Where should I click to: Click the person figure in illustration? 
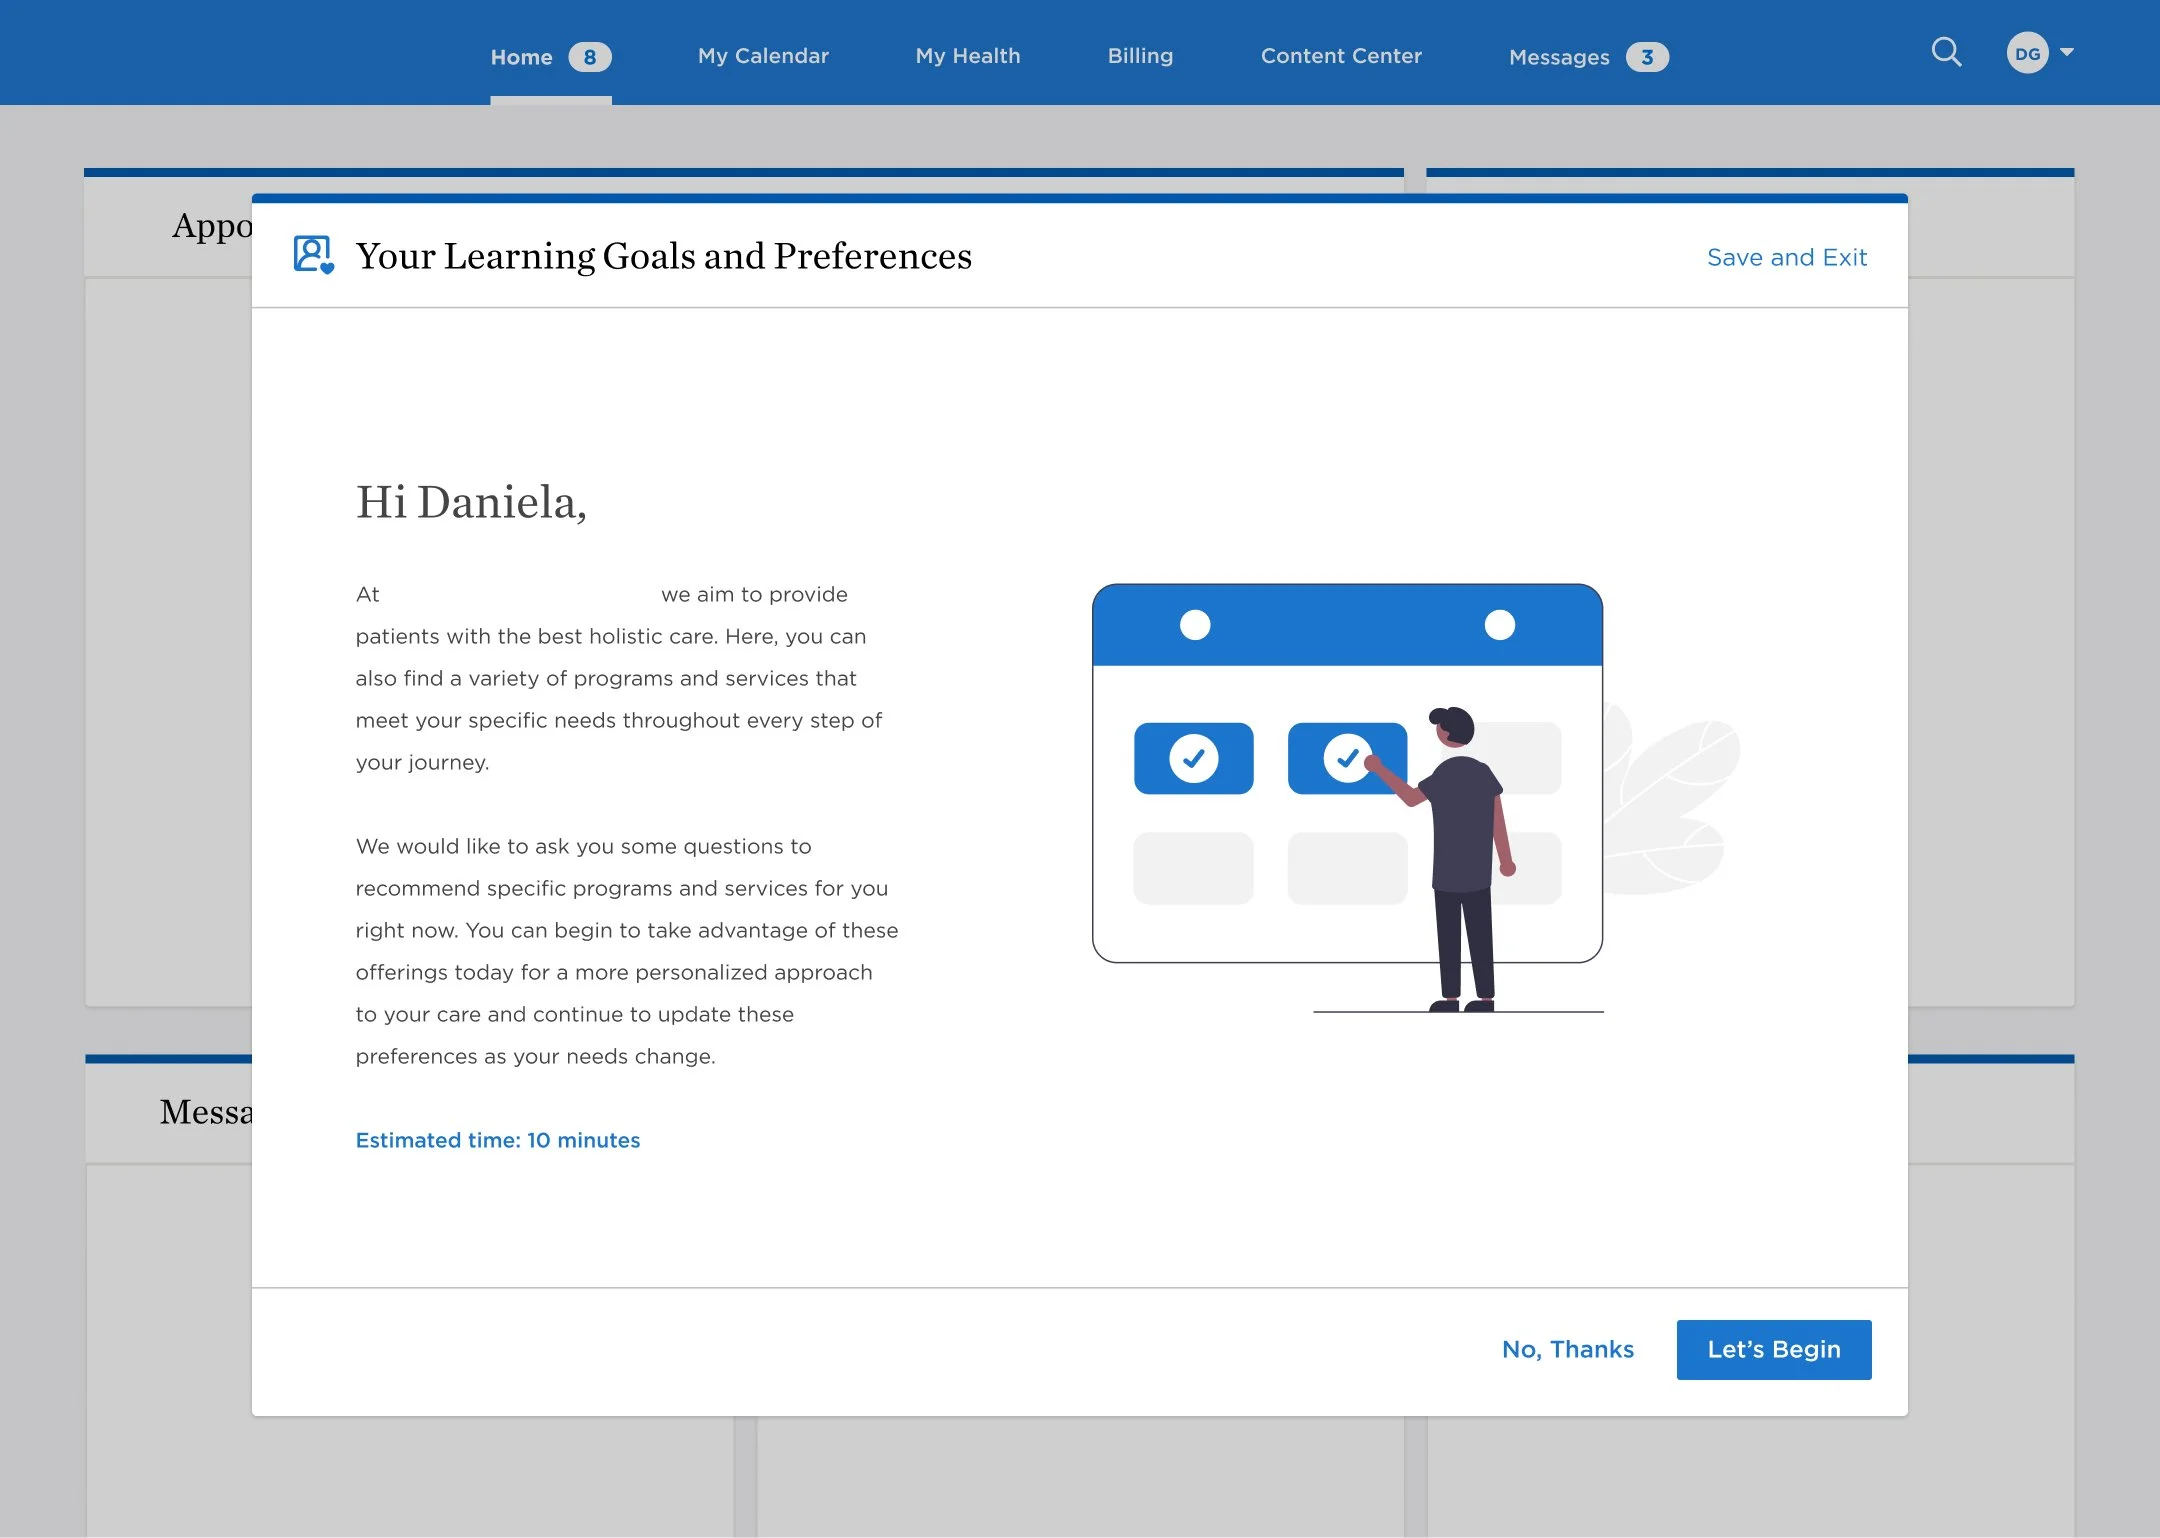(x=1463, y=850)
